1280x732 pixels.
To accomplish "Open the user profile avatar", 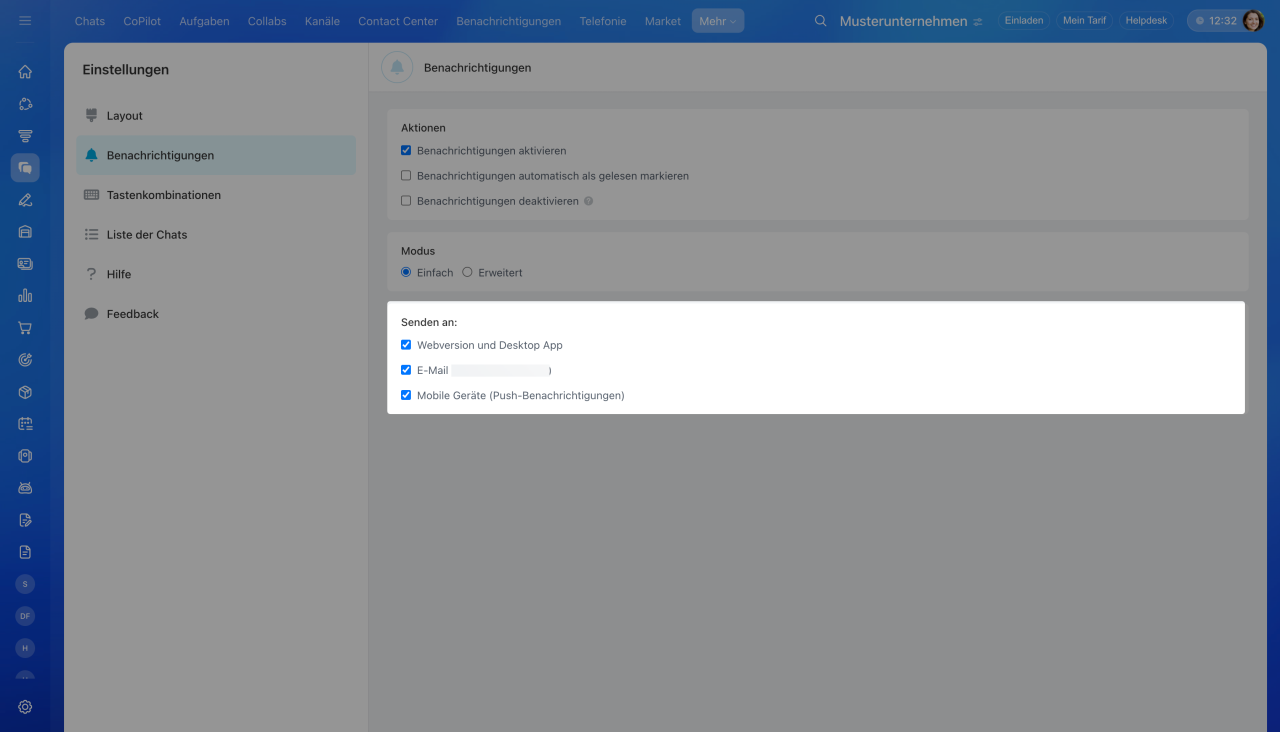I will [x=1253, y=21].
